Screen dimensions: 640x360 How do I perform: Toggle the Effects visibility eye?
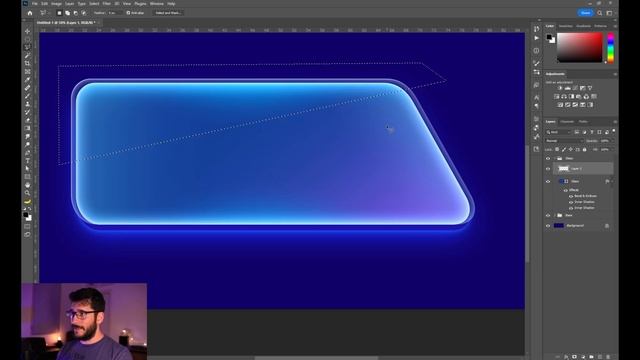coord(566,190)
